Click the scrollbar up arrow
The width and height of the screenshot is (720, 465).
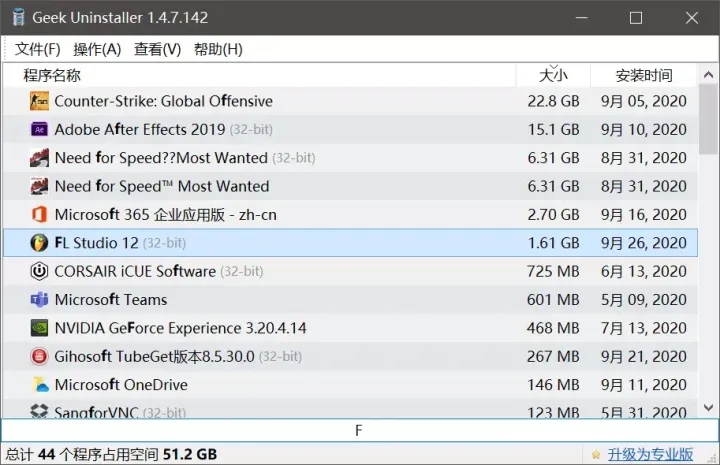709,74
